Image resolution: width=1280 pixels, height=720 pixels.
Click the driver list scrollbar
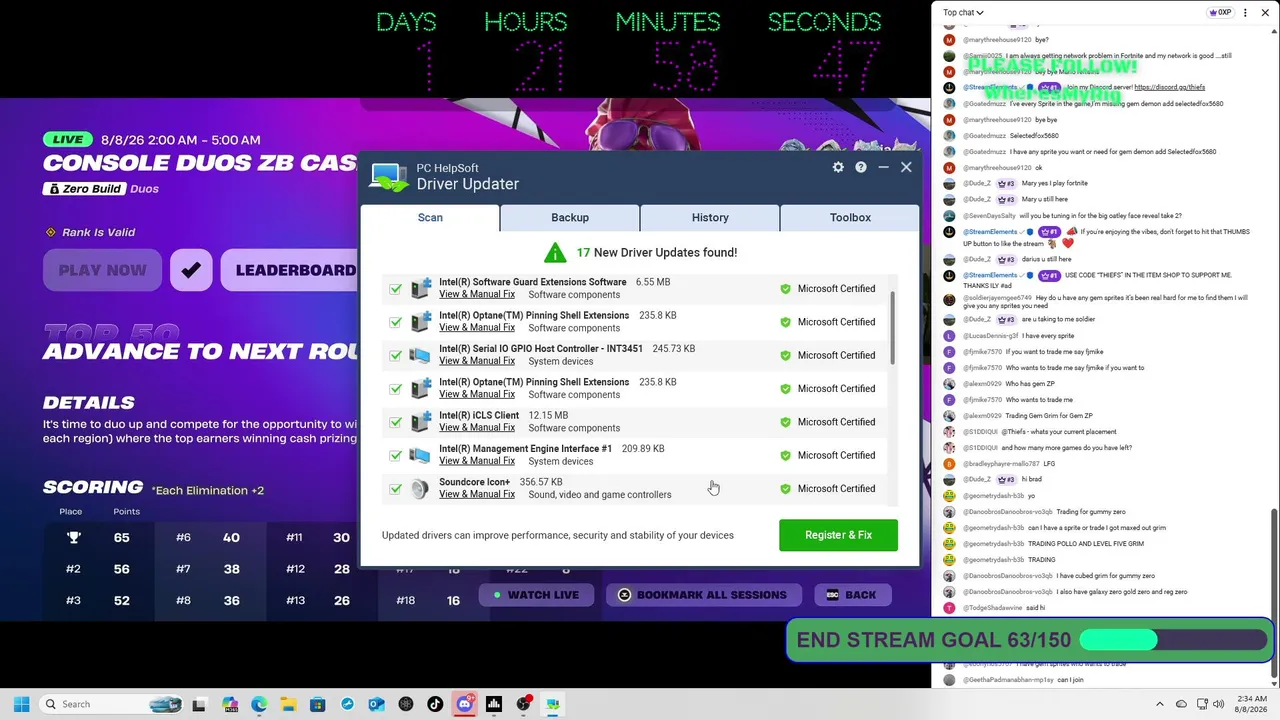(x=892, y=330)
